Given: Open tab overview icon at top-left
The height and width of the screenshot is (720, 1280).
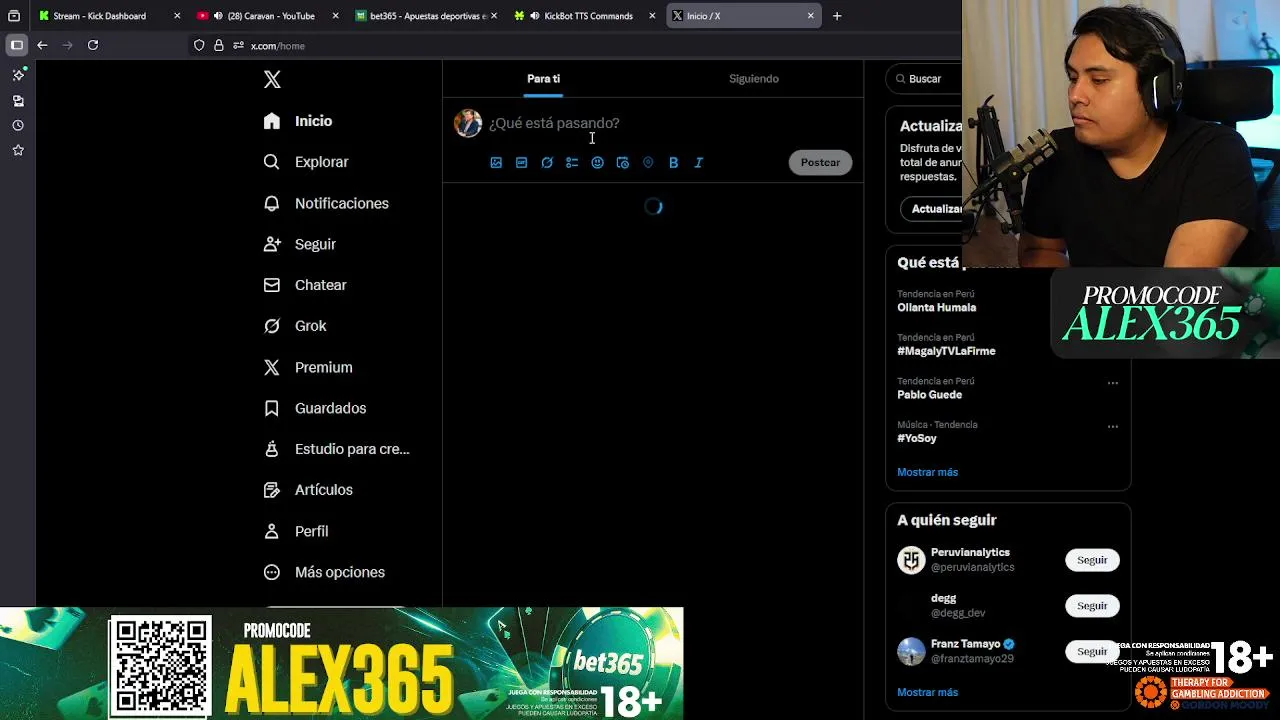Looking at the screenshot, I should click(14, 16).
